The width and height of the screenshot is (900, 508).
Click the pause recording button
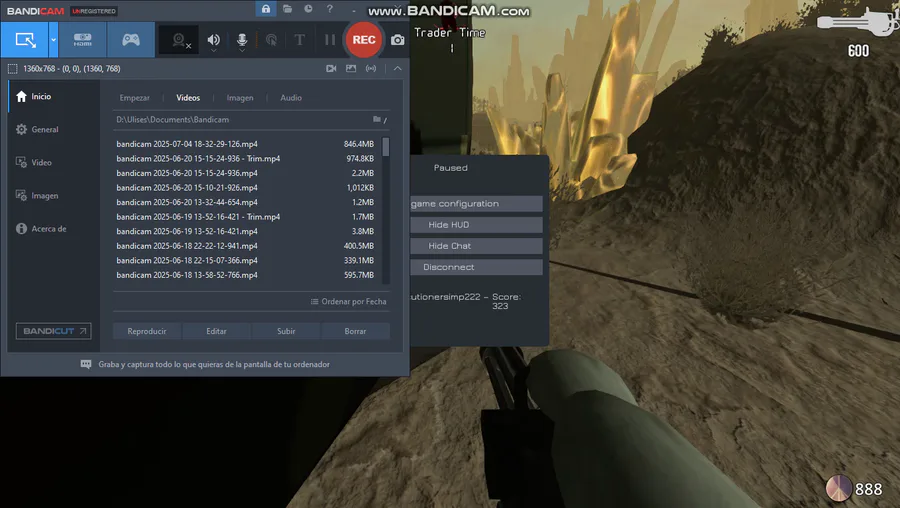tap(329, 40)
